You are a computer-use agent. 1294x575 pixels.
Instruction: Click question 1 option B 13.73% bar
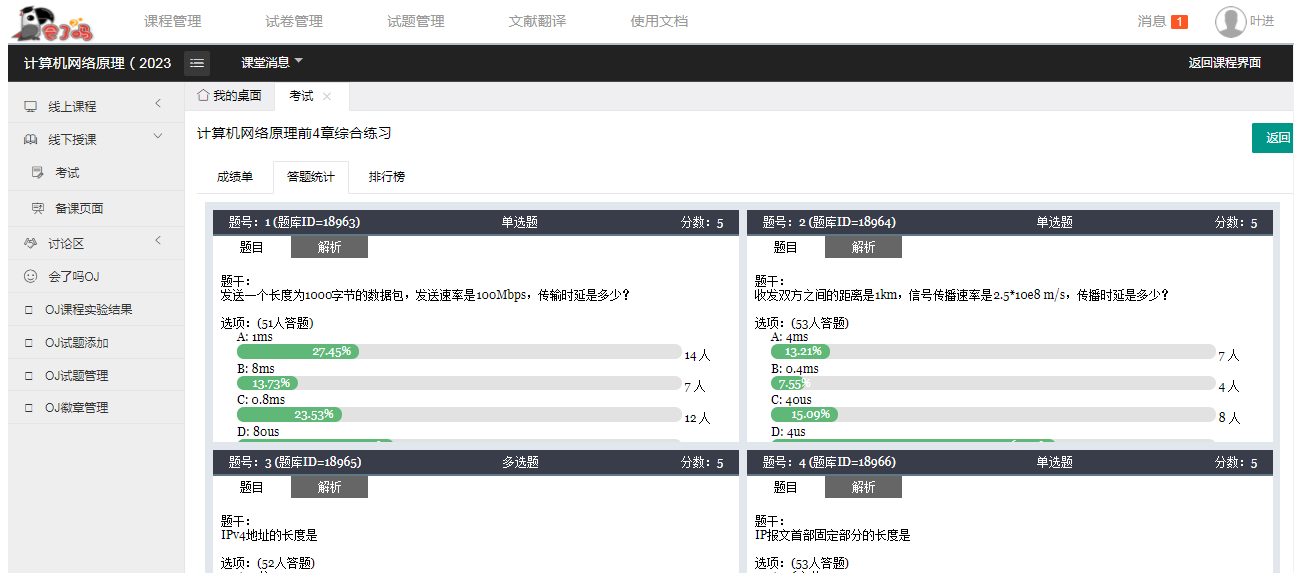coord(268,383)
